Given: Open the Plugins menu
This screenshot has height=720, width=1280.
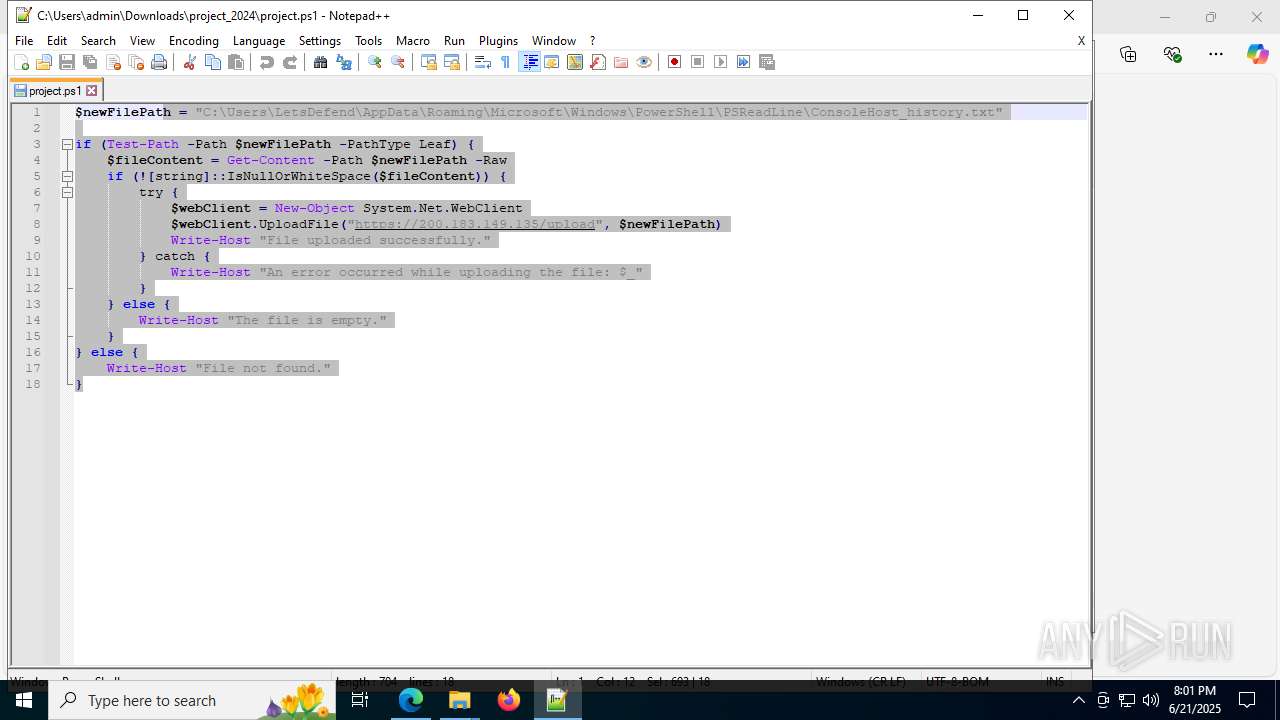Looking at the screenshot, I should pyautogui.click(x=498, y=41).
